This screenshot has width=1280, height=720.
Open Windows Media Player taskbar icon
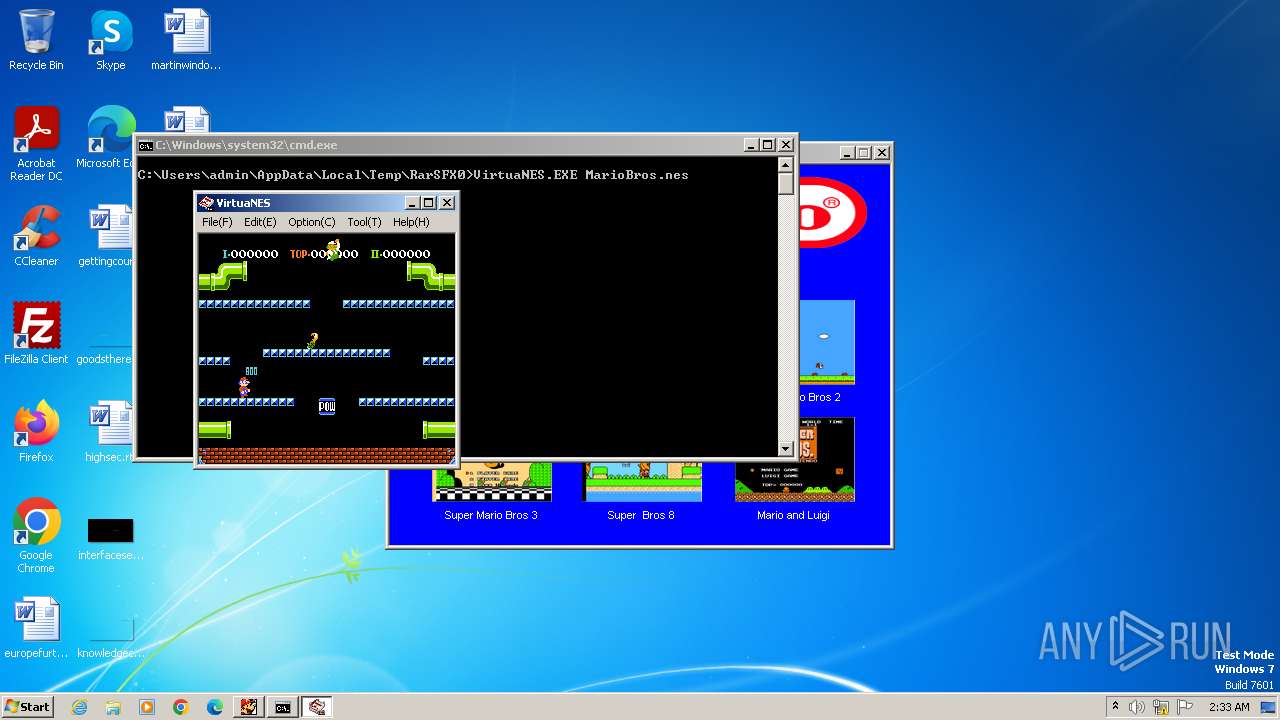[147, 707]
